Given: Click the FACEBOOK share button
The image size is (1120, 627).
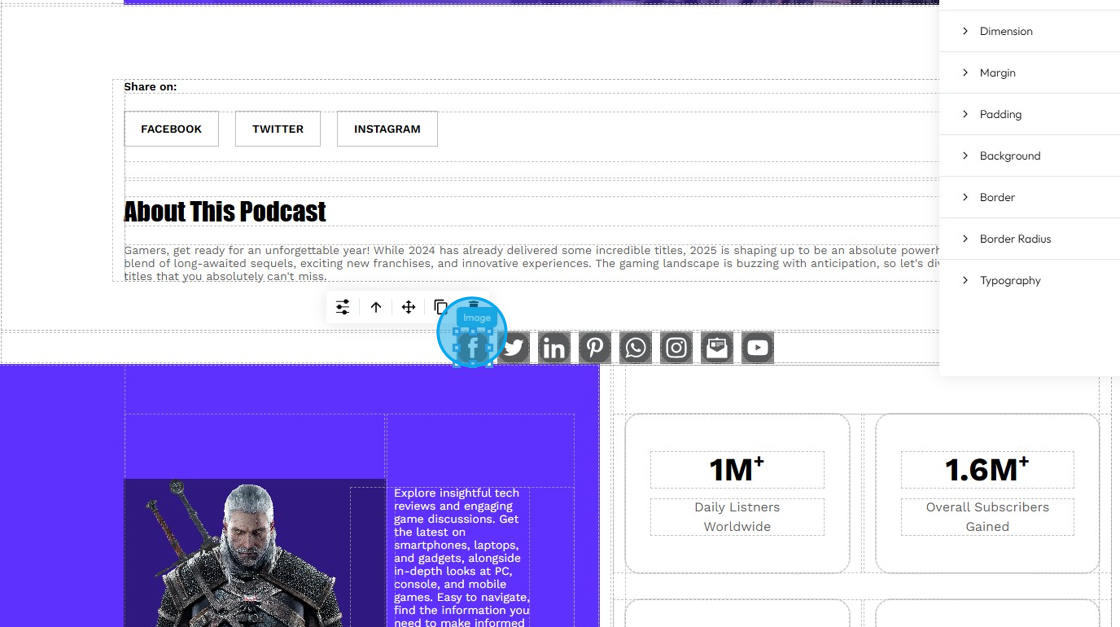Looking at the screenshot, I should click(x=171, y=129).
